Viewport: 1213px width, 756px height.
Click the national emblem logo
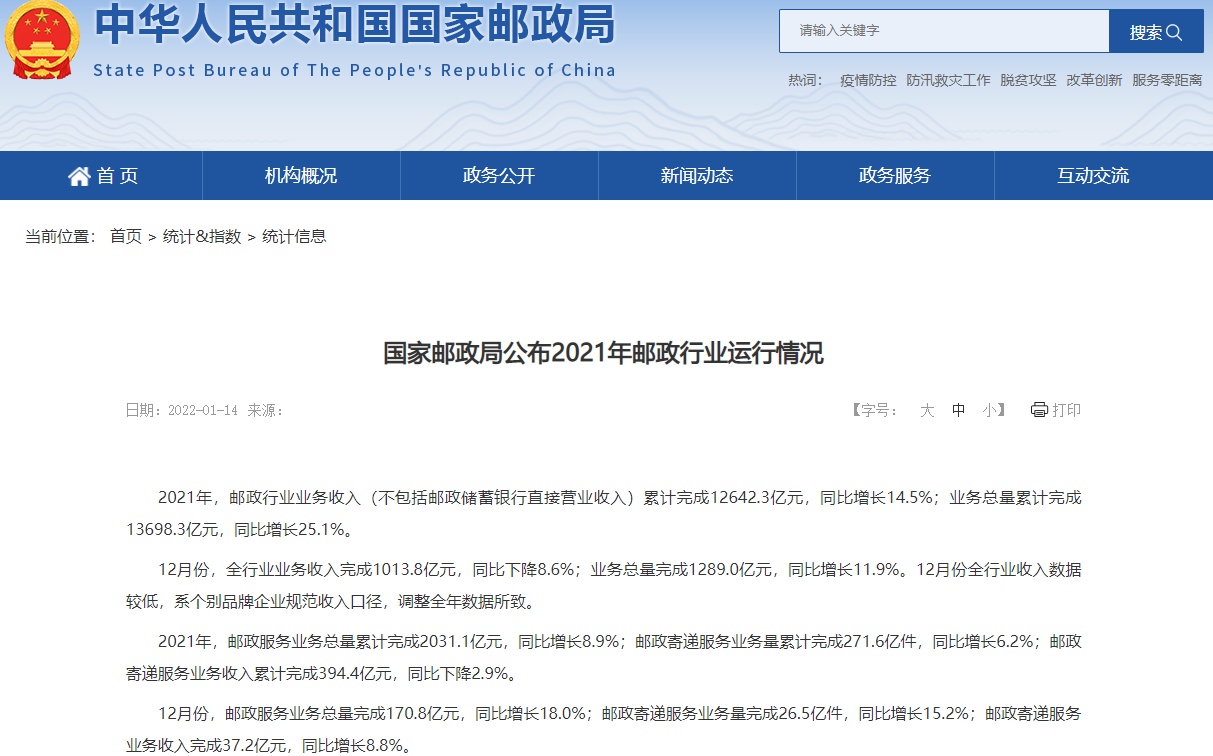coord(42,40)
